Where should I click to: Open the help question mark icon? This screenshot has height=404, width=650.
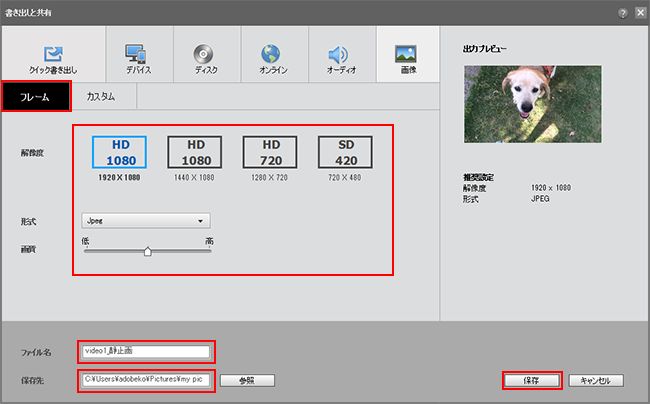click(x=623, y=13)
